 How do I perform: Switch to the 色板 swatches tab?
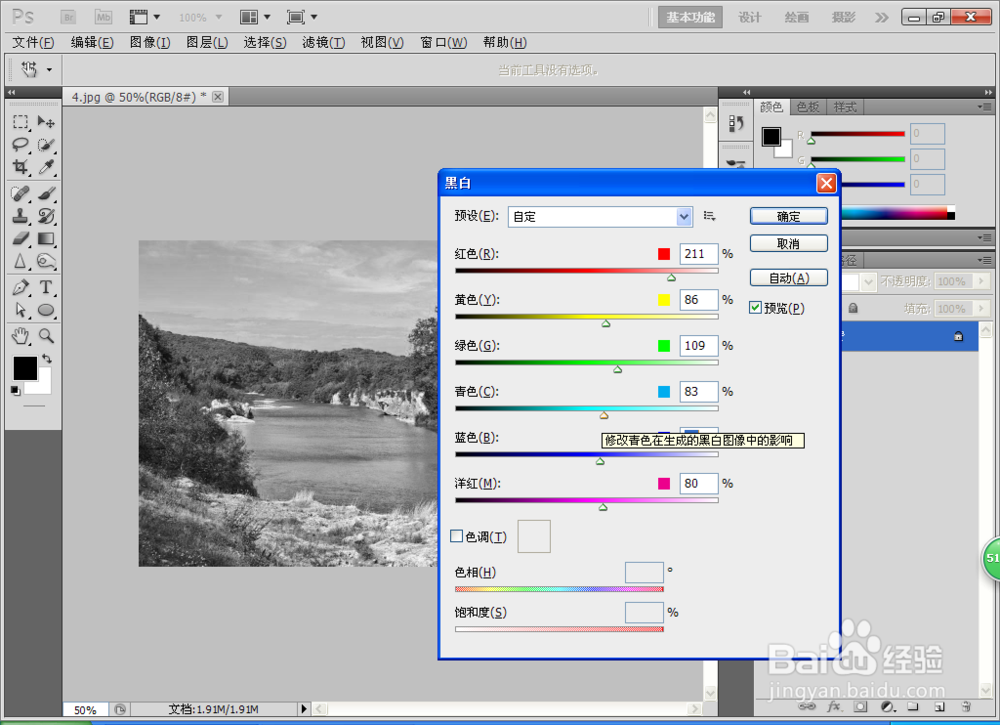[x=808, y=107]
